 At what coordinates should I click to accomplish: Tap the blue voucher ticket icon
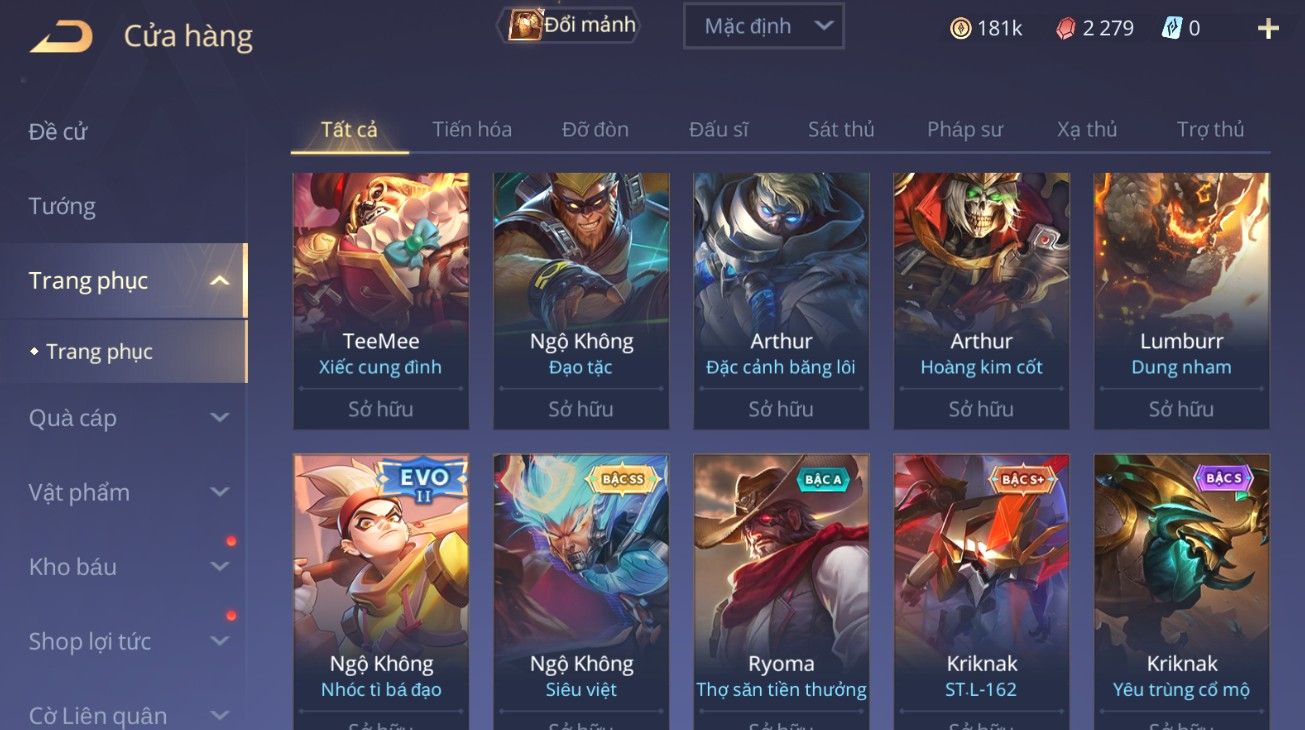pyautogui.click(x=1172, y=28)
